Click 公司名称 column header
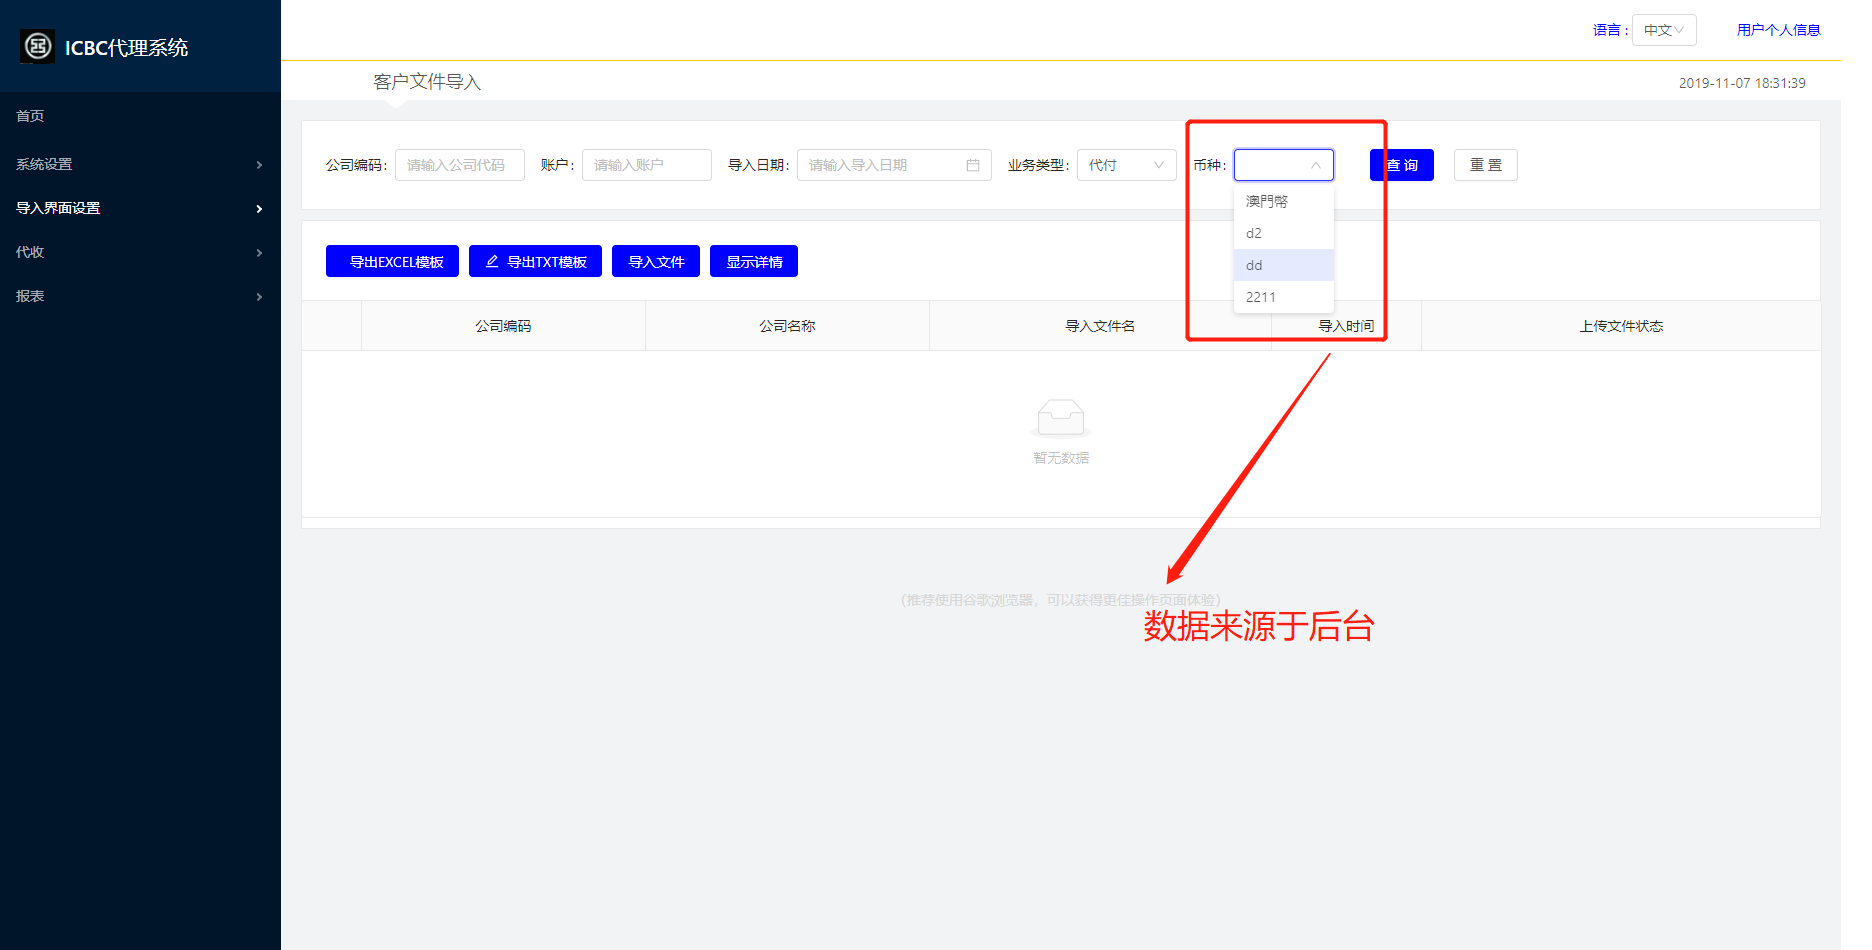The height and width of the screenshot is (950, 1872). [787, 326]
